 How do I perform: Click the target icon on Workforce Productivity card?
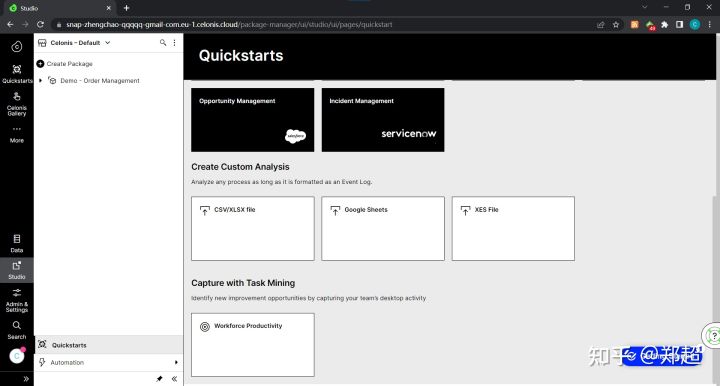(205, 326)
